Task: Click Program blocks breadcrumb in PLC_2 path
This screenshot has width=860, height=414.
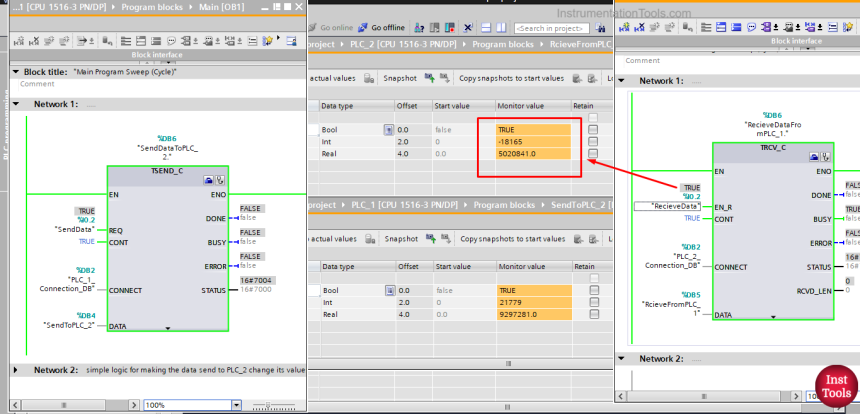Action: pos(503,44)
